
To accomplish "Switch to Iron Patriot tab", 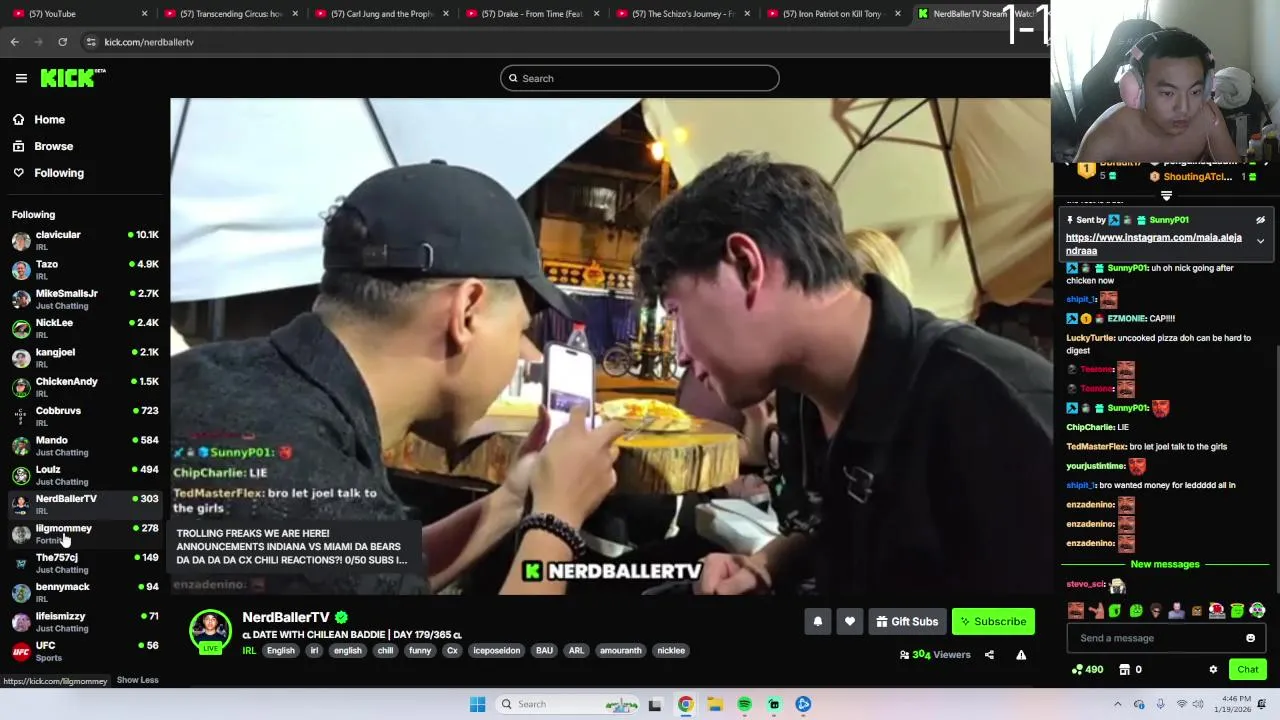I will tap(834, 14).
